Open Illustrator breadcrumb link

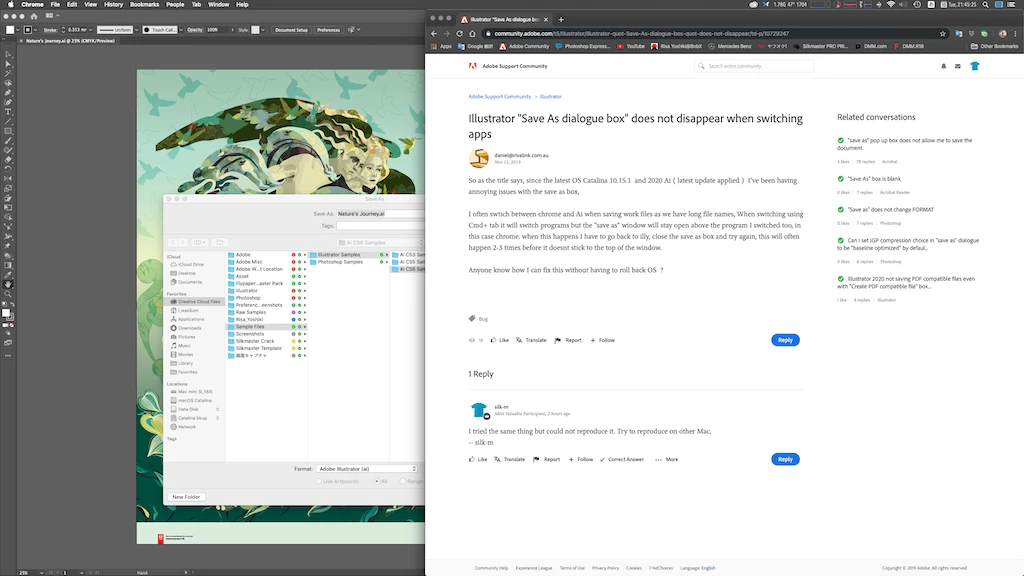tap(551, 97)
